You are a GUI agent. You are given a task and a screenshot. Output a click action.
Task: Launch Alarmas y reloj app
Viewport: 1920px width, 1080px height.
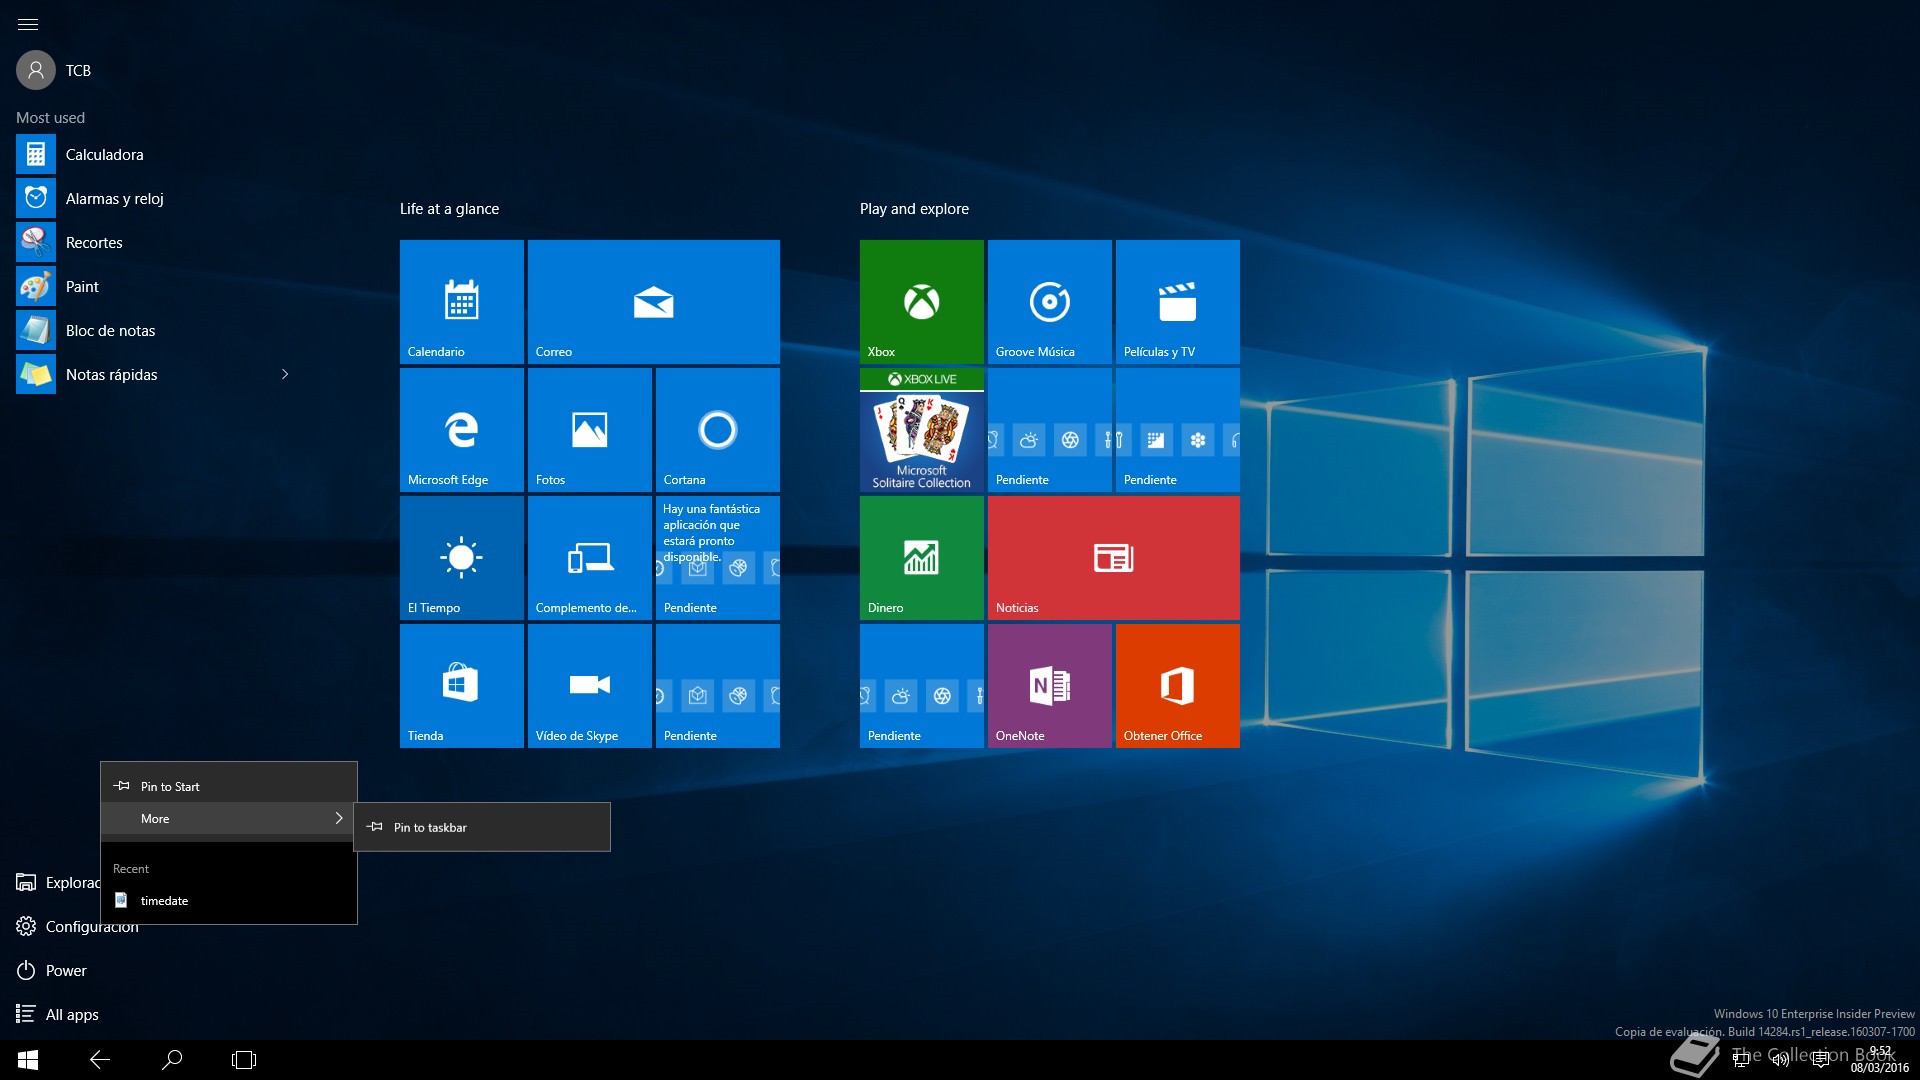click(155, 198)
